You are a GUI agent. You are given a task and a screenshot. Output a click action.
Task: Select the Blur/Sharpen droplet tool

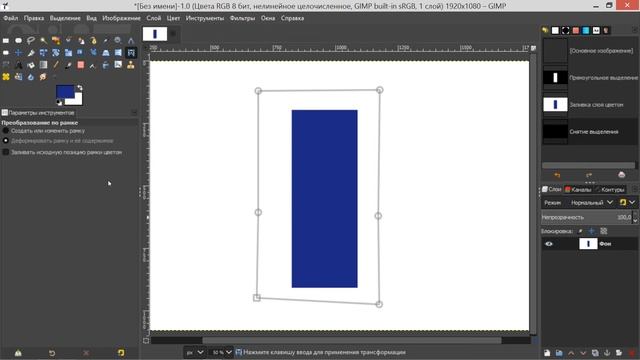[x=31, y=77]
